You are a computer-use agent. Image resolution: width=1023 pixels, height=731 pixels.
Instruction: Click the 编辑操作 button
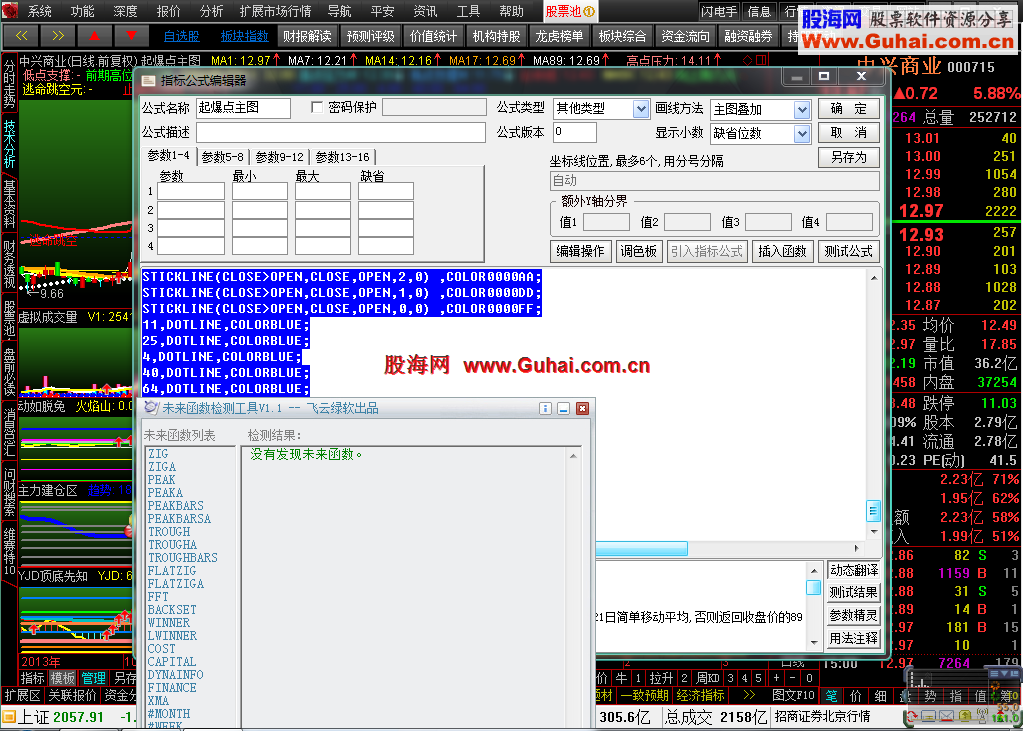[x=581, y=251]
